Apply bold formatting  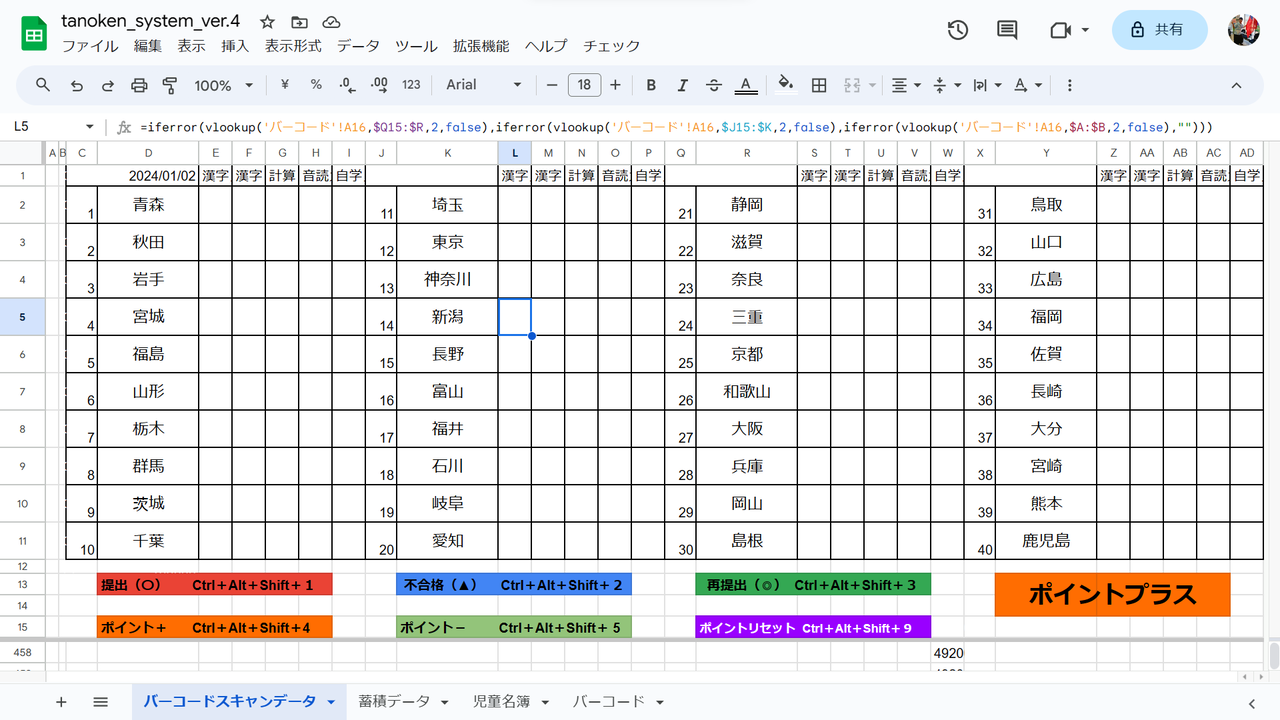(x=651, y=85)
